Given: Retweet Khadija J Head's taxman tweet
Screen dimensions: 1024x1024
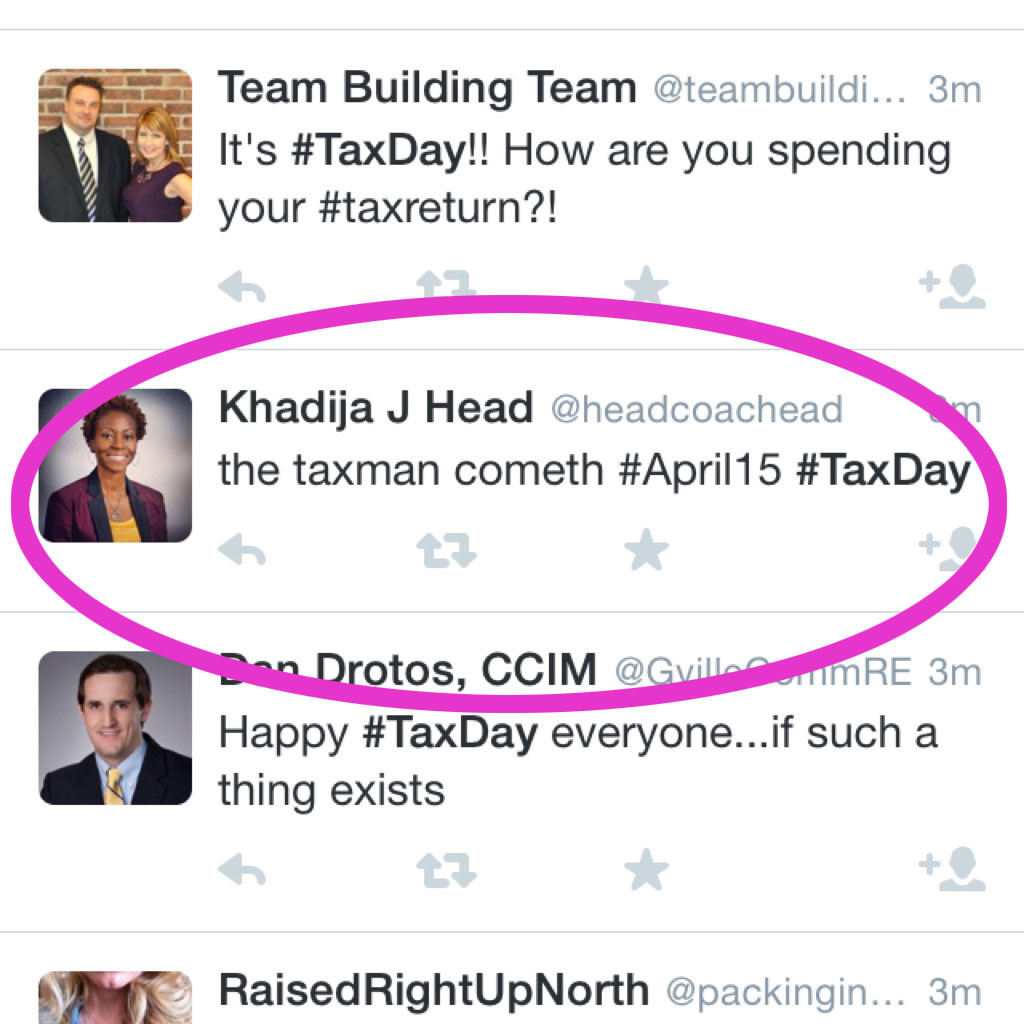Looking at the screenshot, I should click(447, 551).
